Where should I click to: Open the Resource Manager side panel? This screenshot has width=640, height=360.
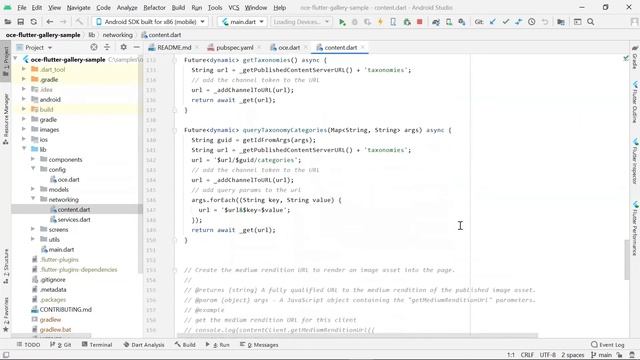(6, 120)
